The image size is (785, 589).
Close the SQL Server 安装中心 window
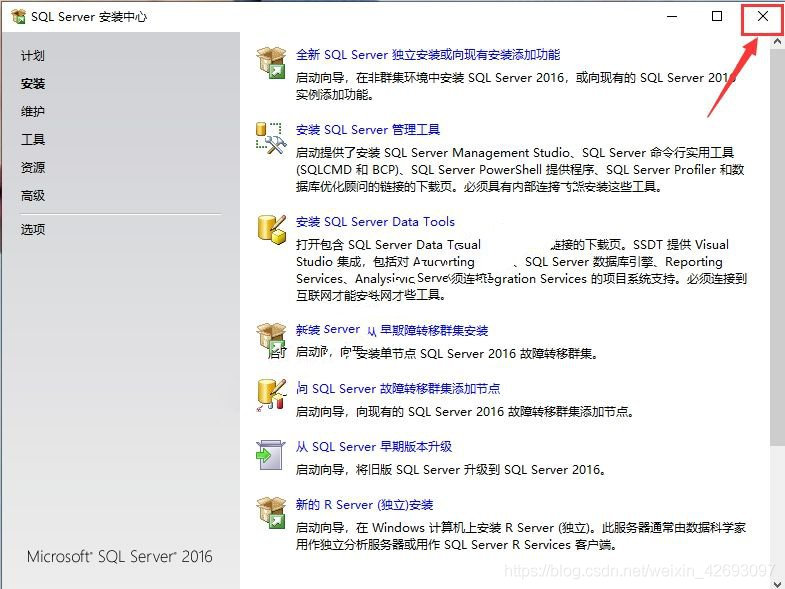coord(762,17)
